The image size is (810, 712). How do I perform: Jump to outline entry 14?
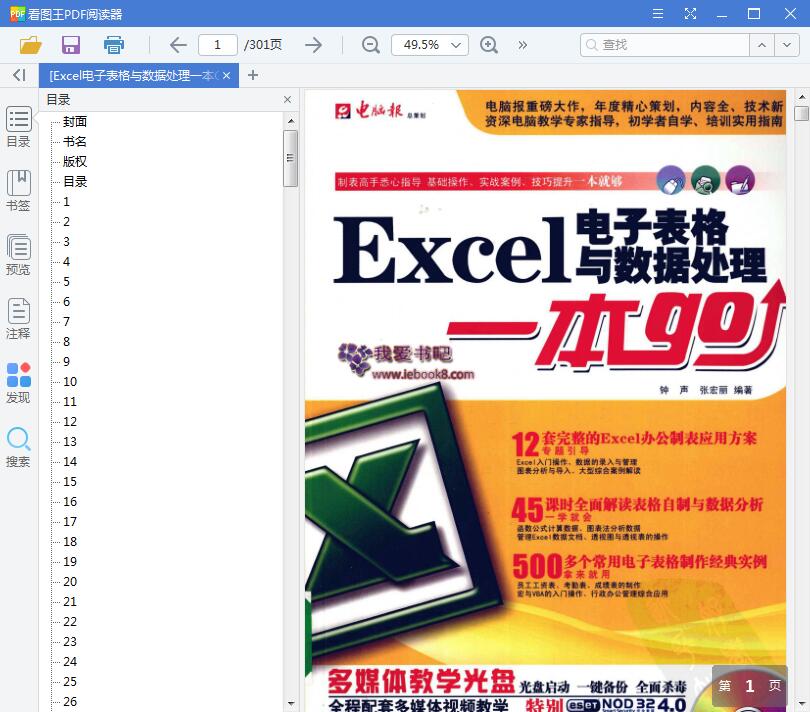(70, 461)
